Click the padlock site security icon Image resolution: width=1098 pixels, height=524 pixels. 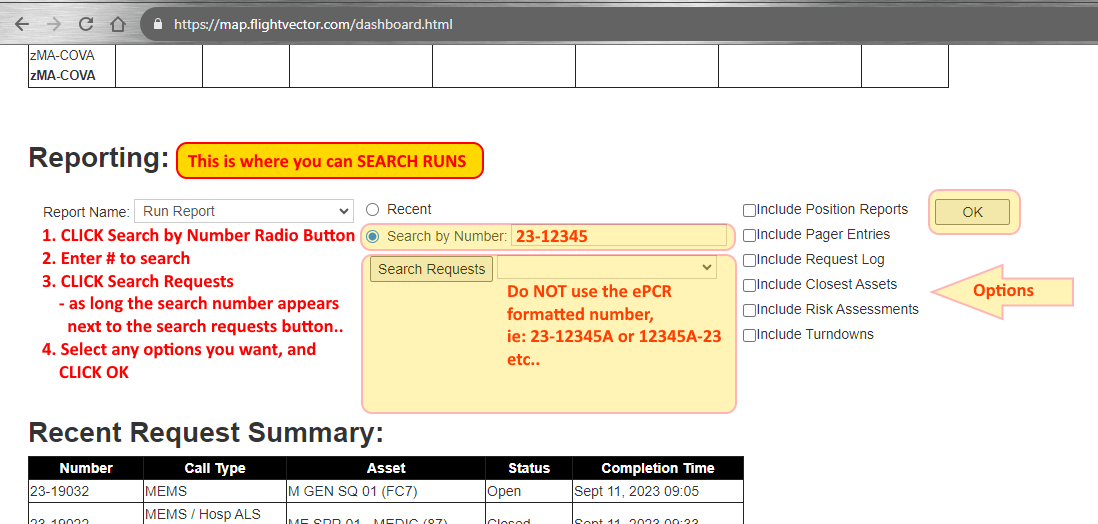(157, 24)
